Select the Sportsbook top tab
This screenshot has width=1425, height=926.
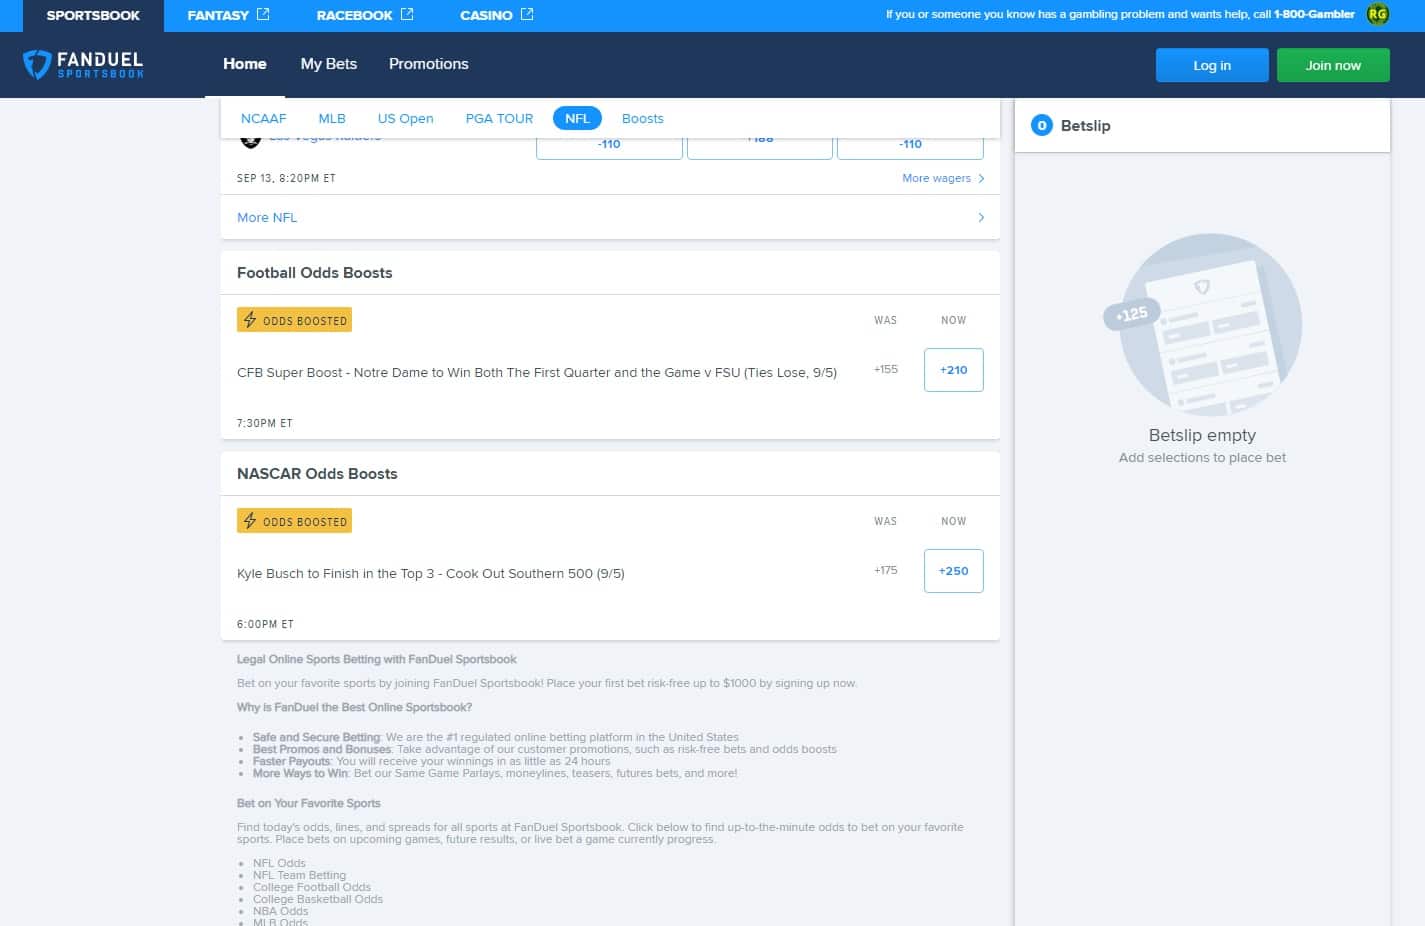pos(93,15)
